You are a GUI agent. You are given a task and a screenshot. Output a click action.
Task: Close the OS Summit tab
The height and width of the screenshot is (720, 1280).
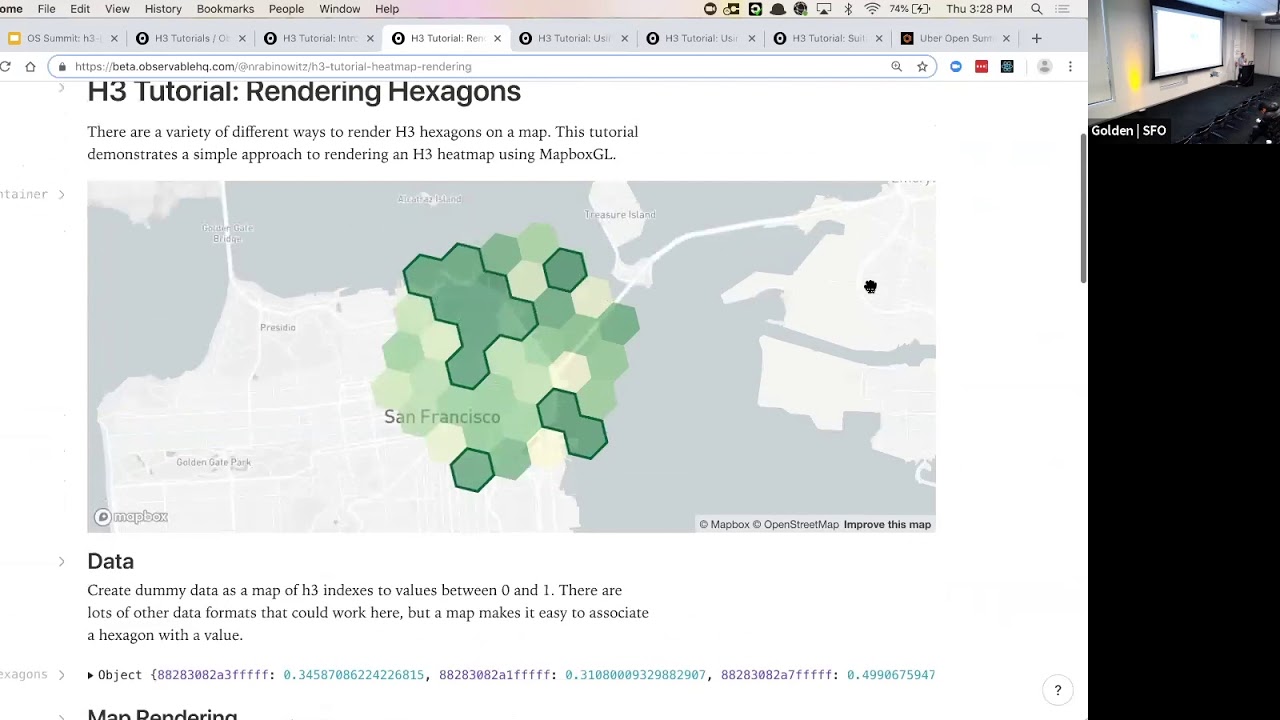tap(114, 38)
